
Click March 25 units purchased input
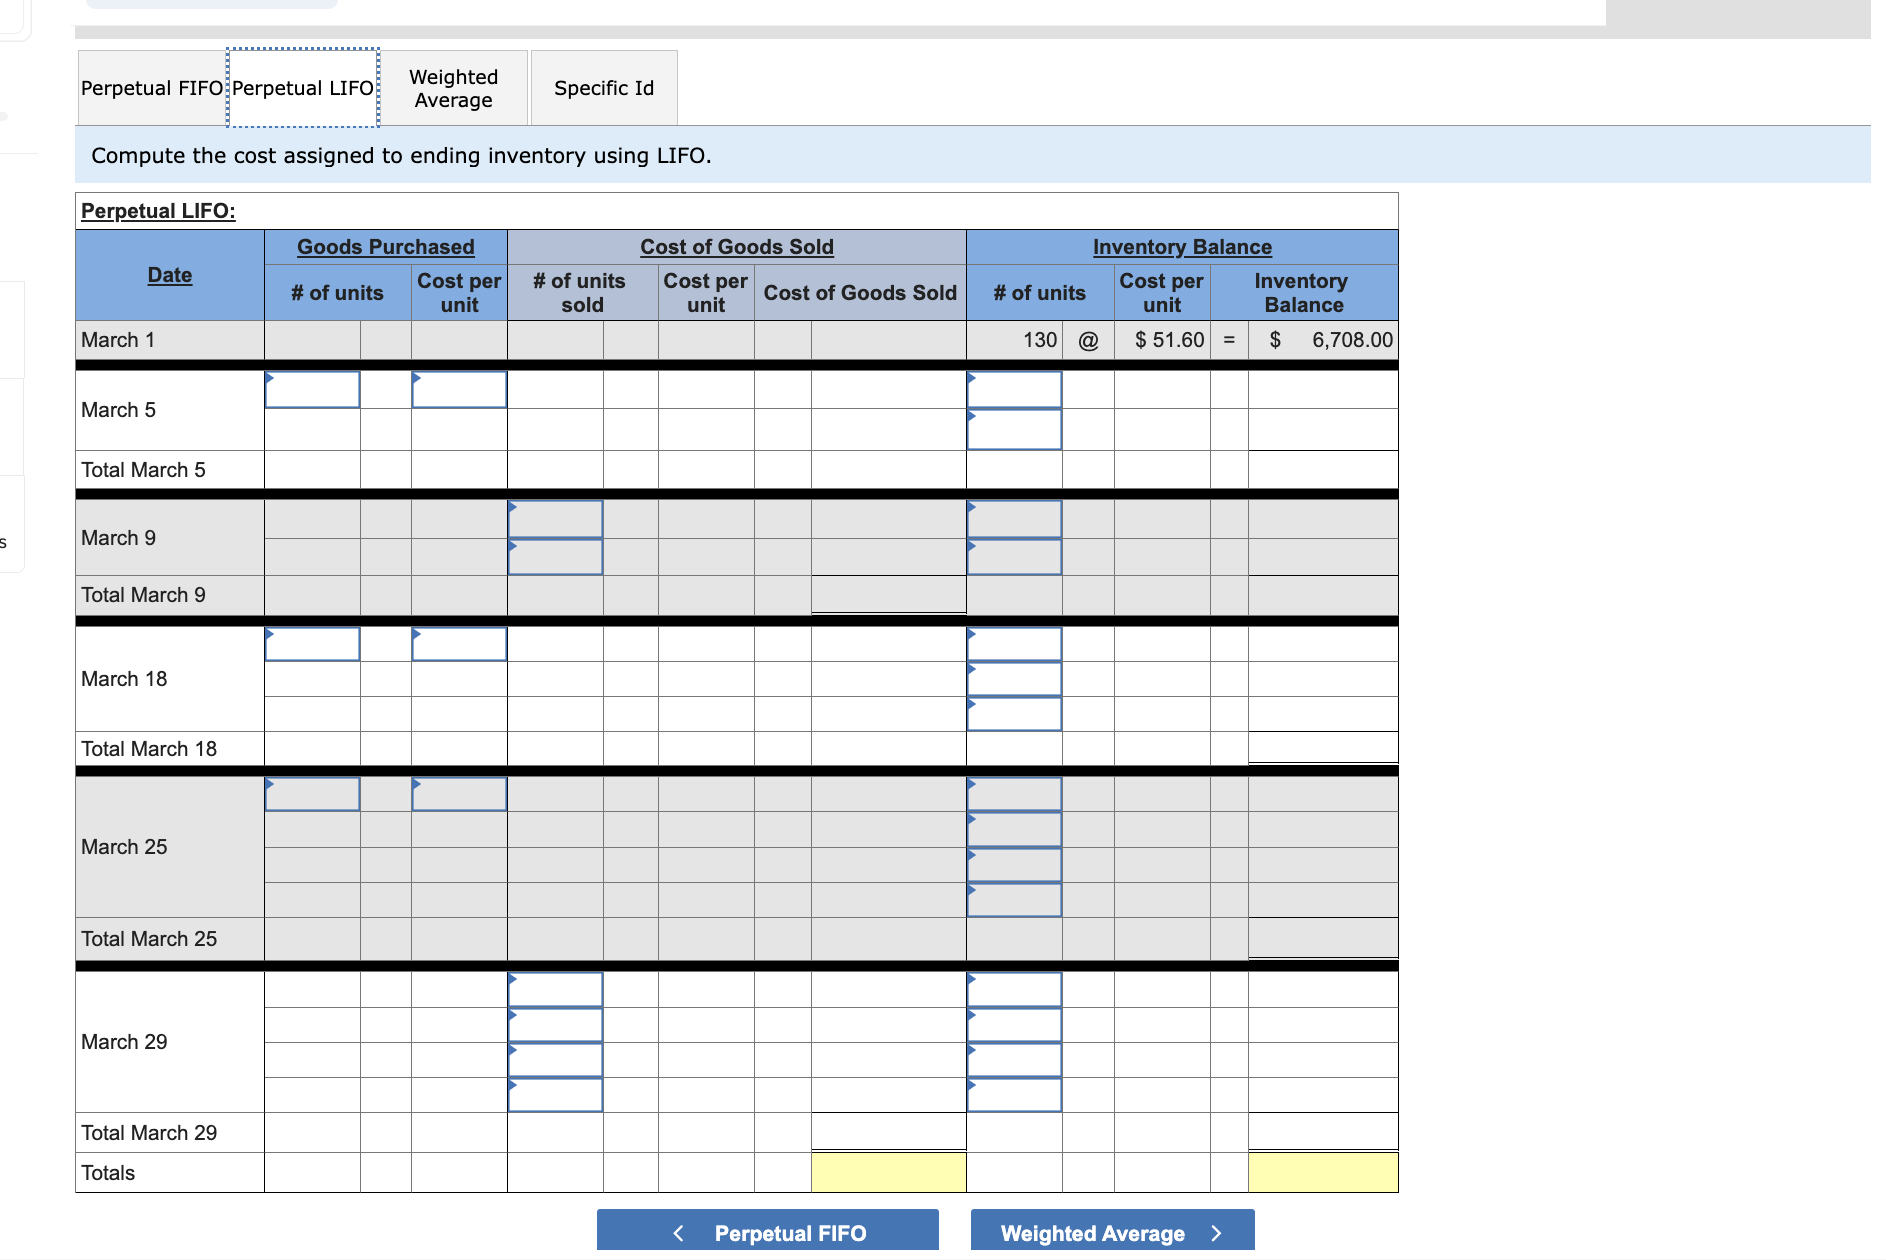click(x=312, y=794)
